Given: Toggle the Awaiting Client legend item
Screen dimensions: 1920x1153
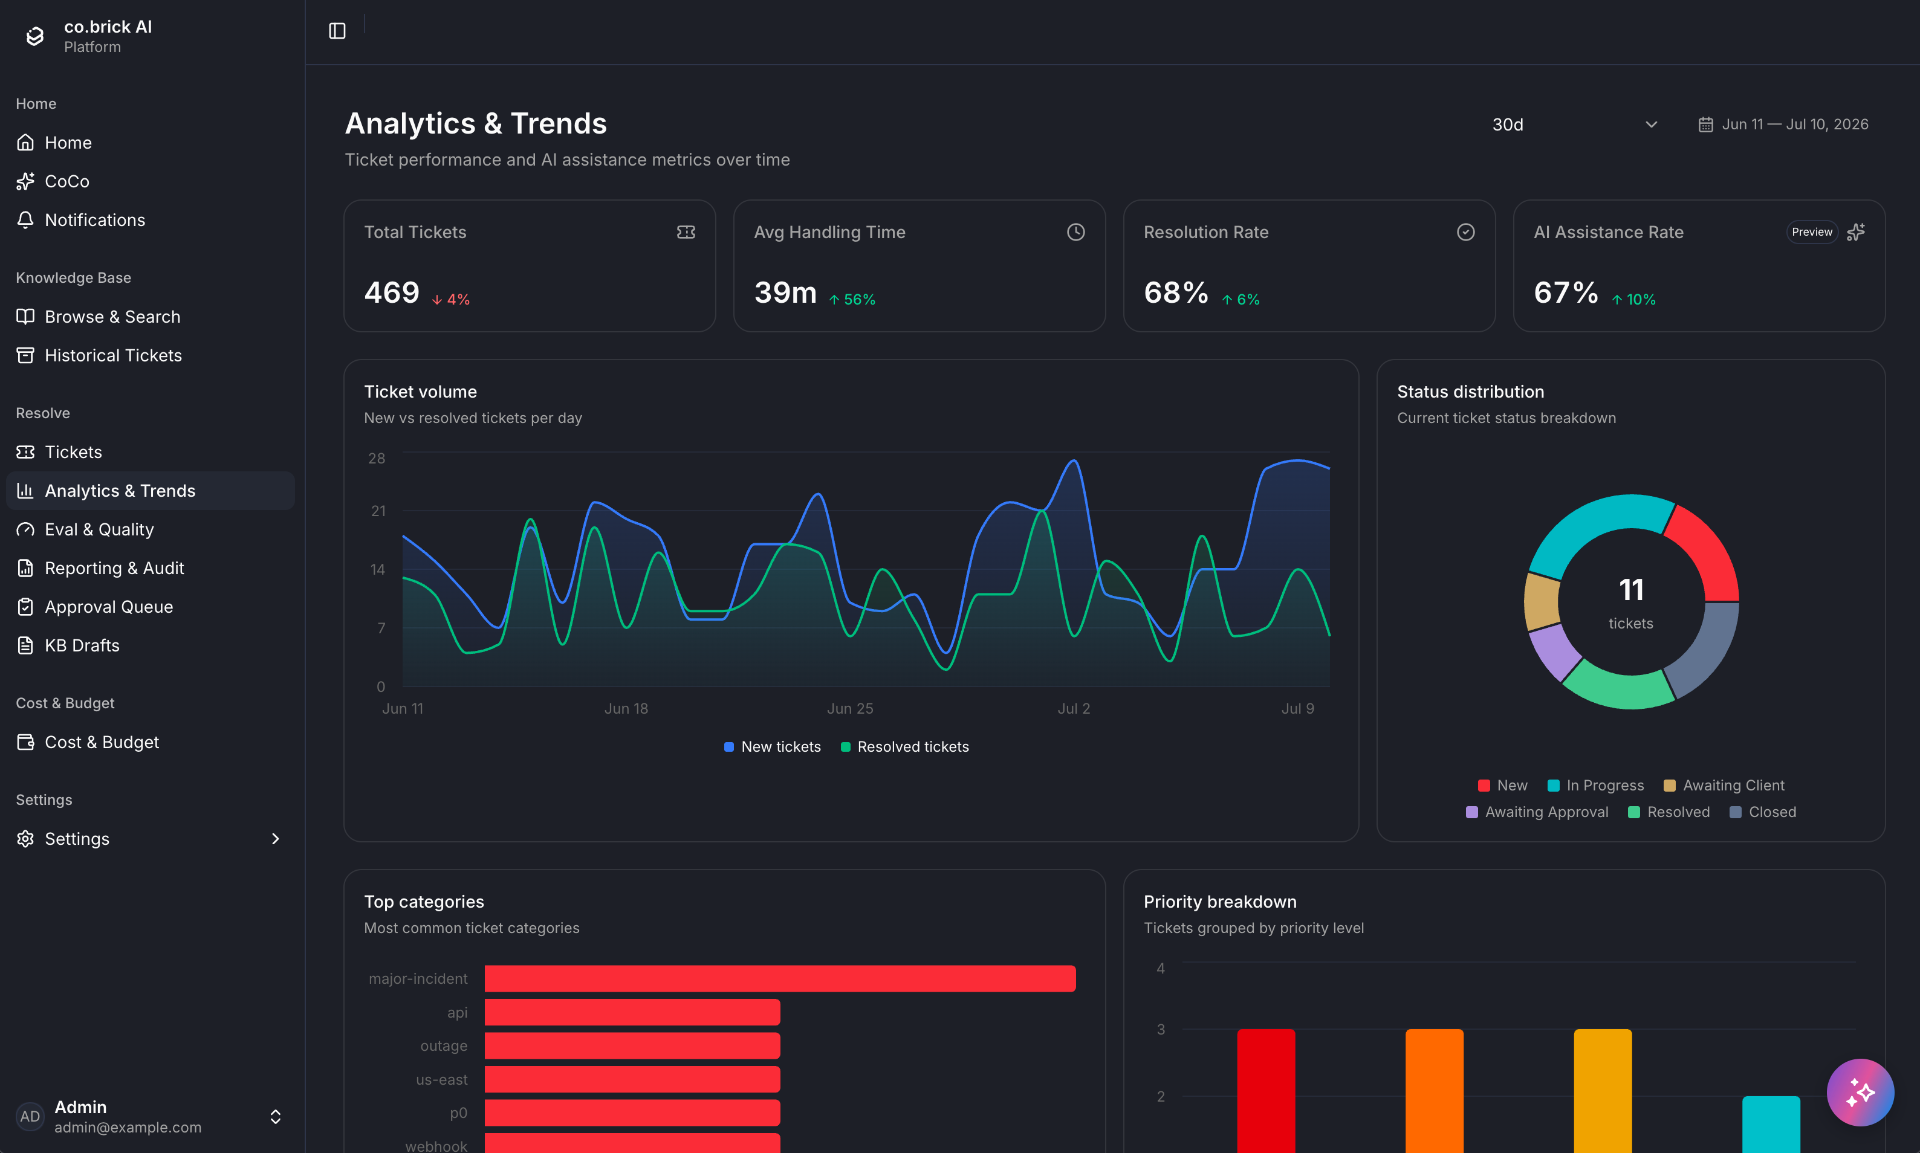Looking at the screenshot, I should [x=1724, y=786].
